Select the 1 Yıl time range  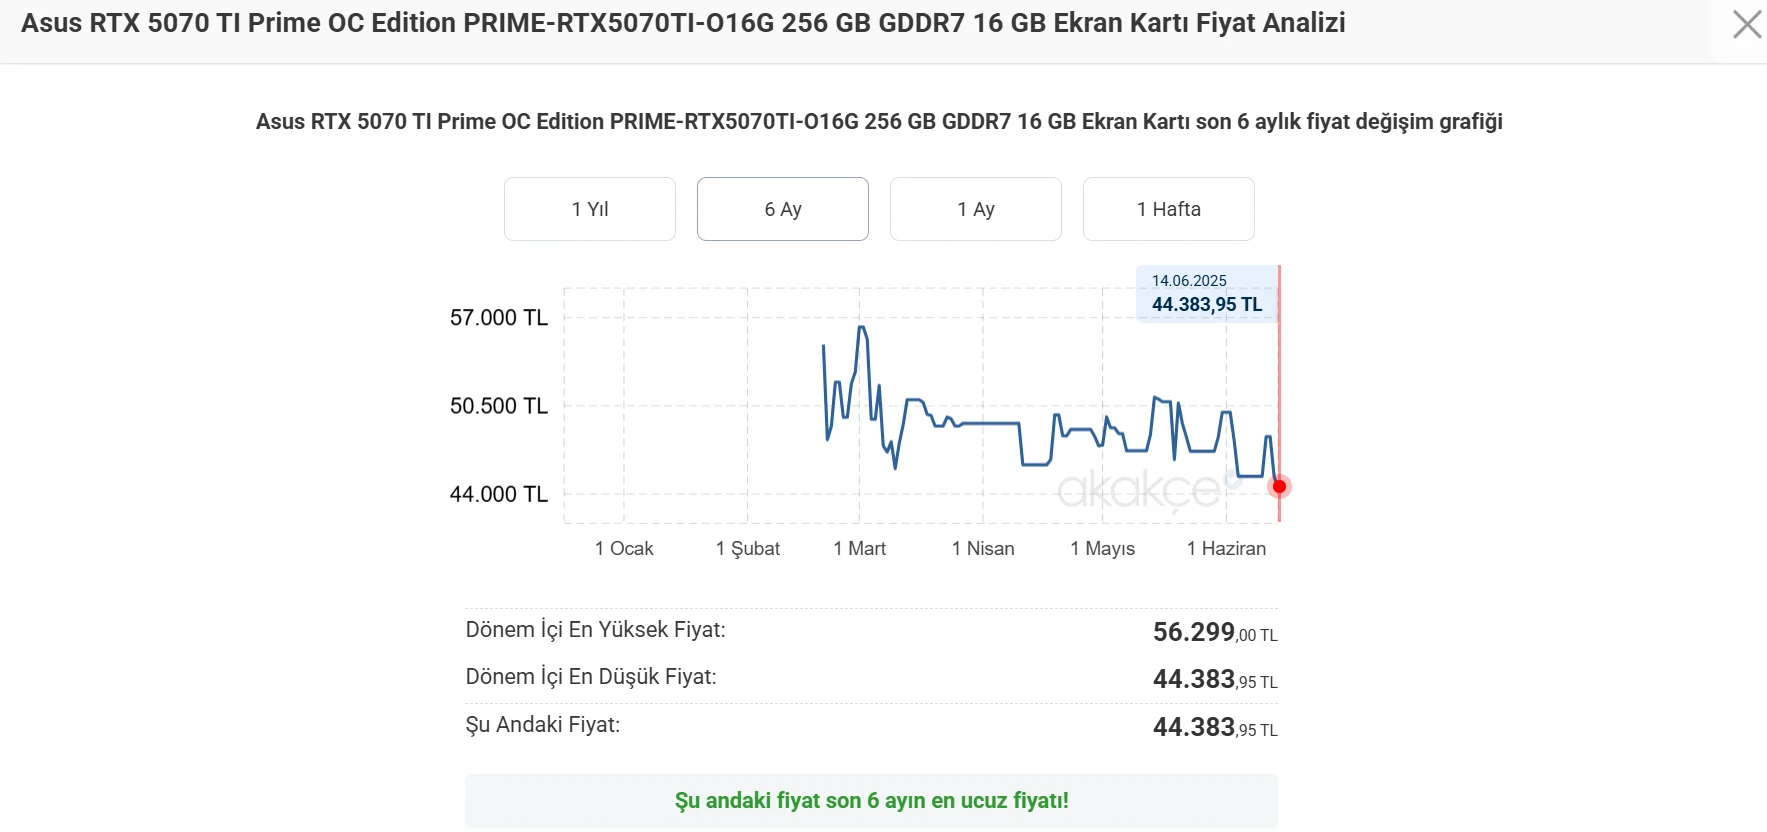click(589, 209)
